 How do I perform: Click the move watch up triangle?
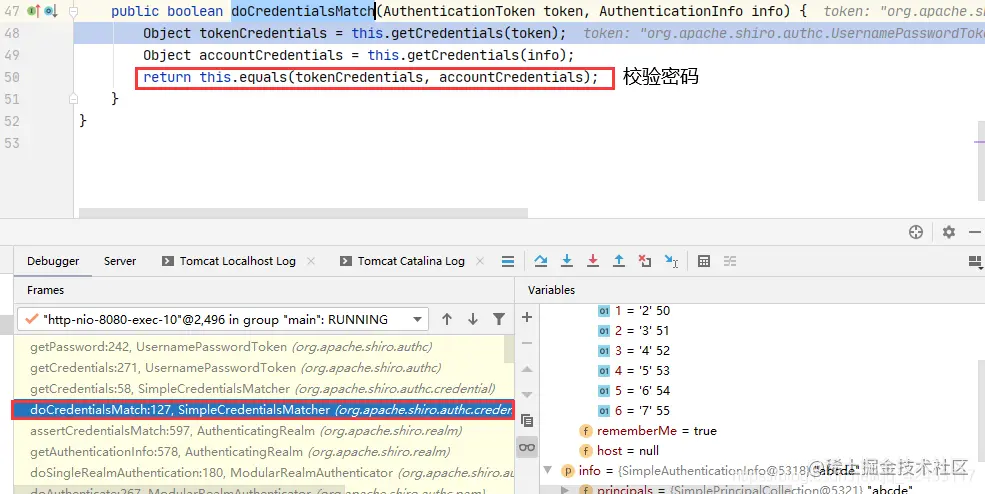527,369
